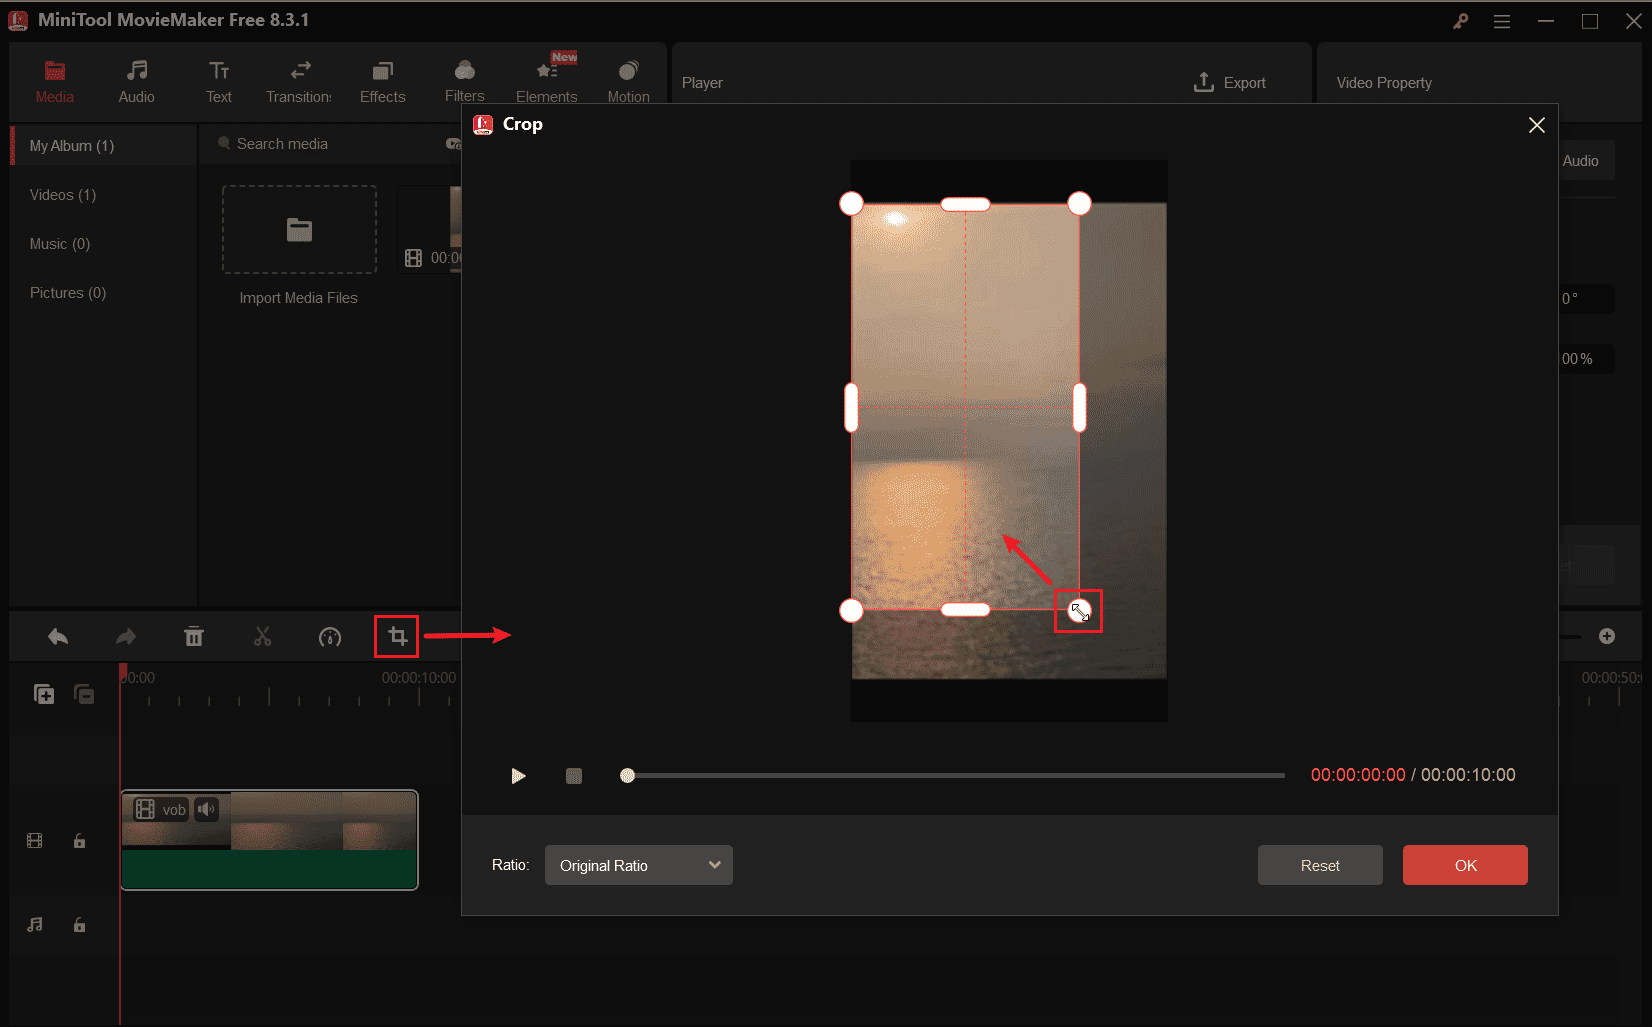The image size is (1652, 1027).
Task: Switch to the Motion tab
Action: point(628,82)
